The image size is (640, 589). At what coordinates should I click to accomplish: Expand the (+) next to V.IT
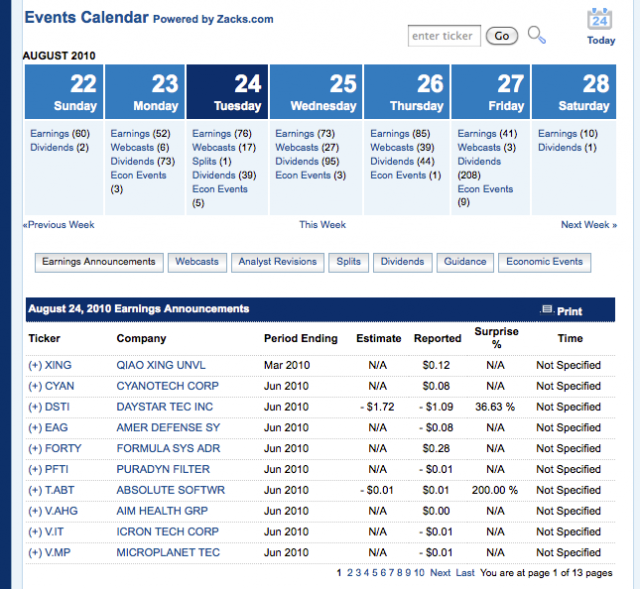coord(35,531)
